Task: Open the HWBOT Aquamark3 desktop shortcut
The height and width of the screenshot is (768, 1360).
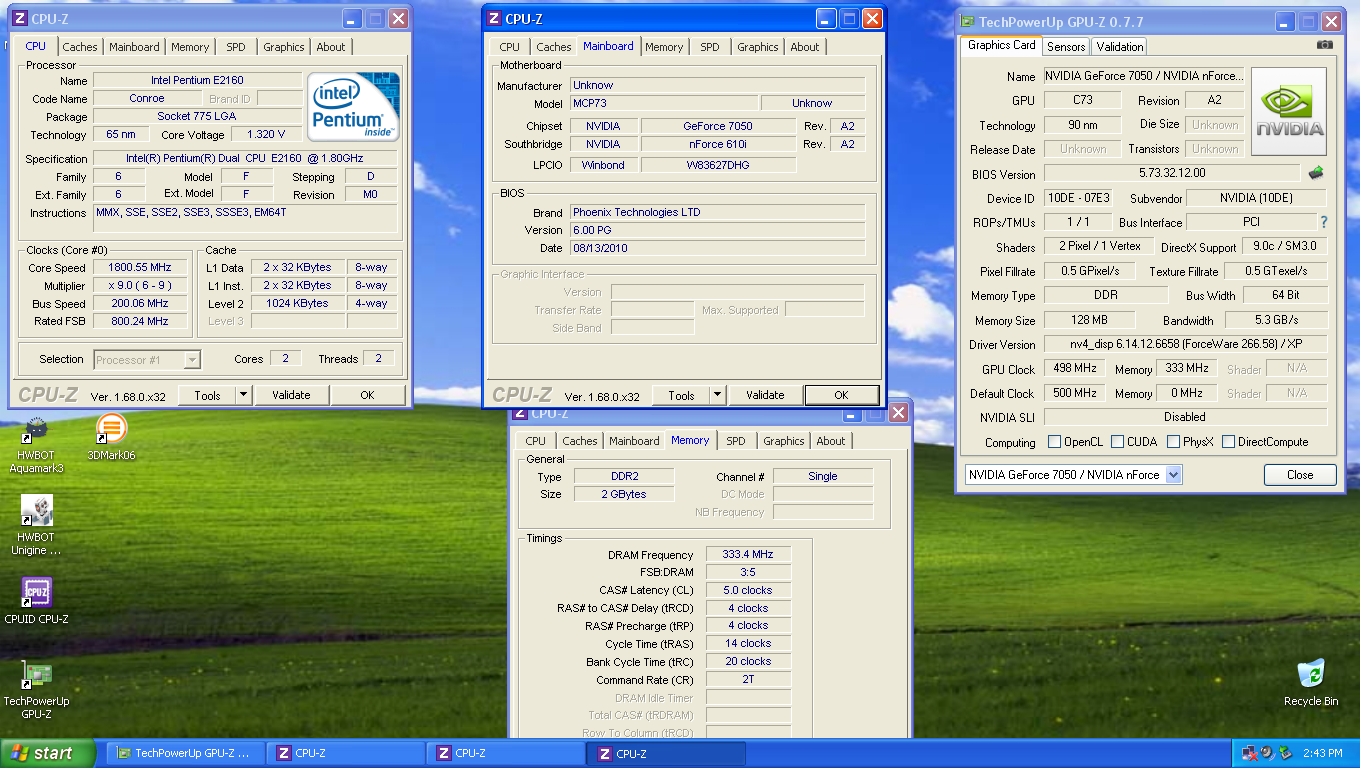Action: 36,445
